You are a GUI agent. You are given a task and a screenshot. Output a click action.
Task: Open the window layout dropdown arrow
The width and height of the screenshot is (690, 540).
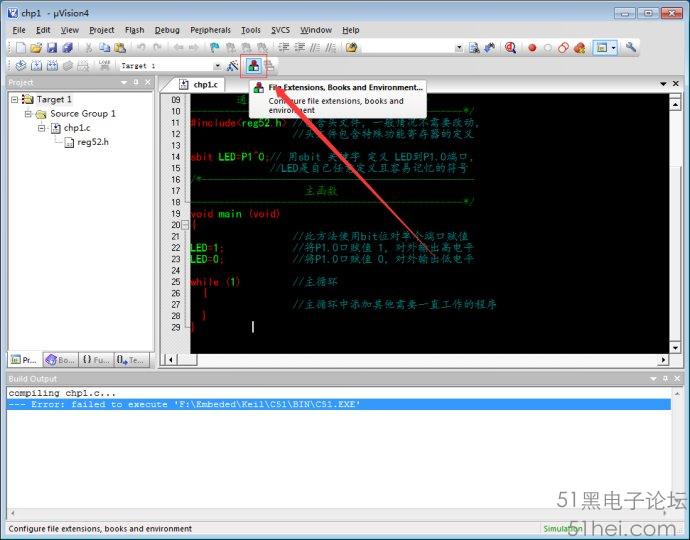pos(614,48)
